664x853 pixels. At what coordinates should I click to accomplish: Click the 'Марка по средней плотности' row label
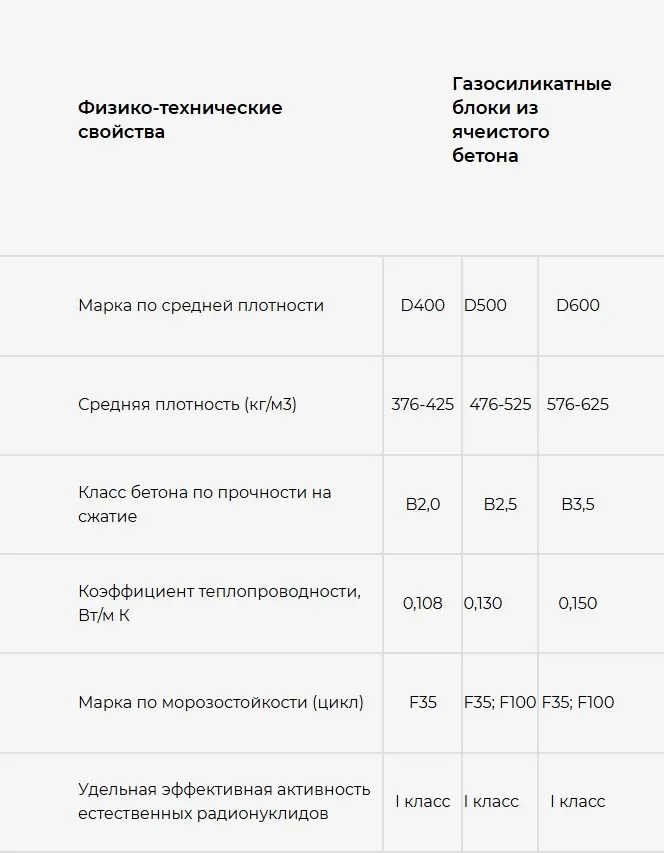tap(201, 306)
